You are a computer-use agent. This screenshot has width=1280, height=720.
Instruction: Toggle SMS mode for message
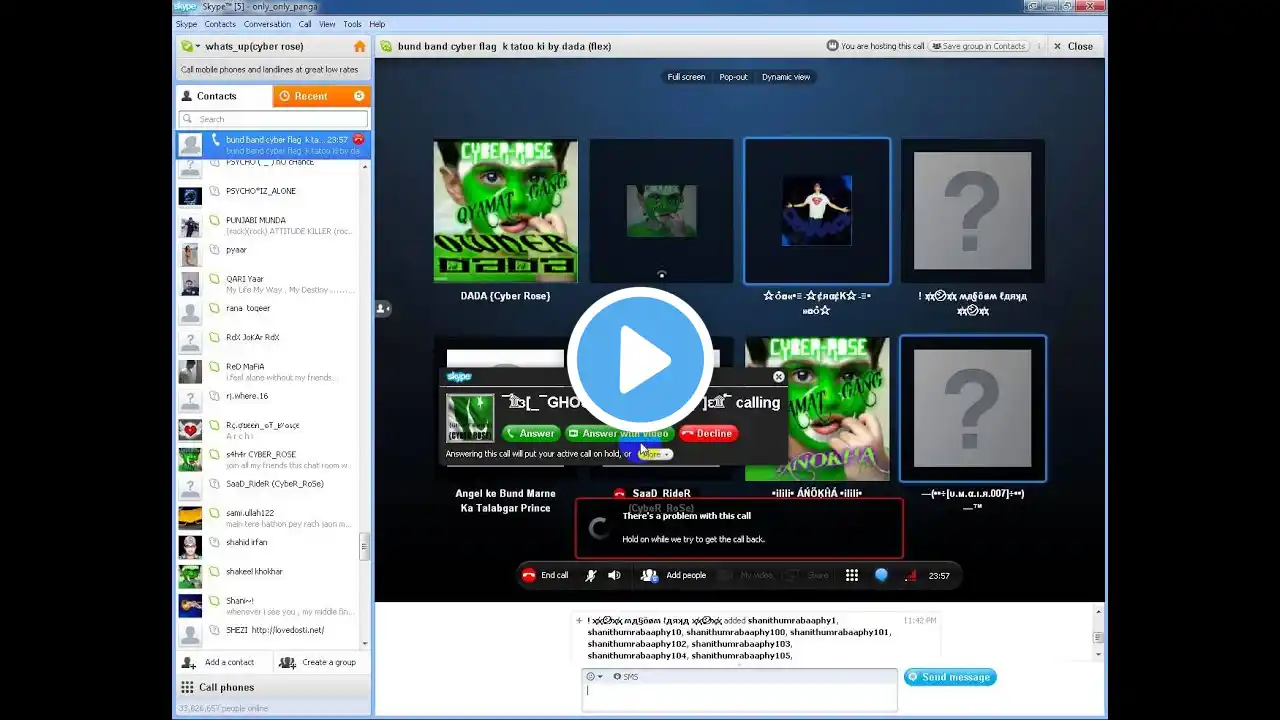tap(626, 677)
